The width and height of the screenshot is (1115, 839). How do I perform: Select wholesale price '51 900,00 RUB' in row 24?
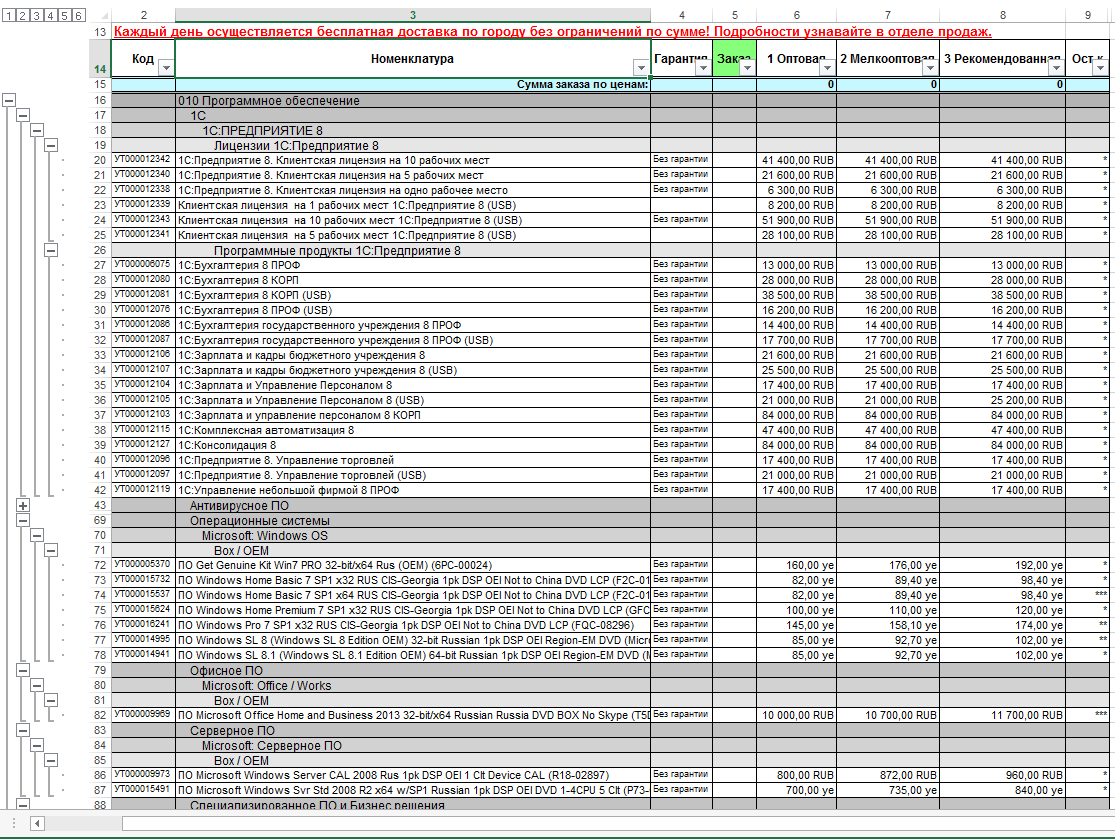[x=796, y=220]
